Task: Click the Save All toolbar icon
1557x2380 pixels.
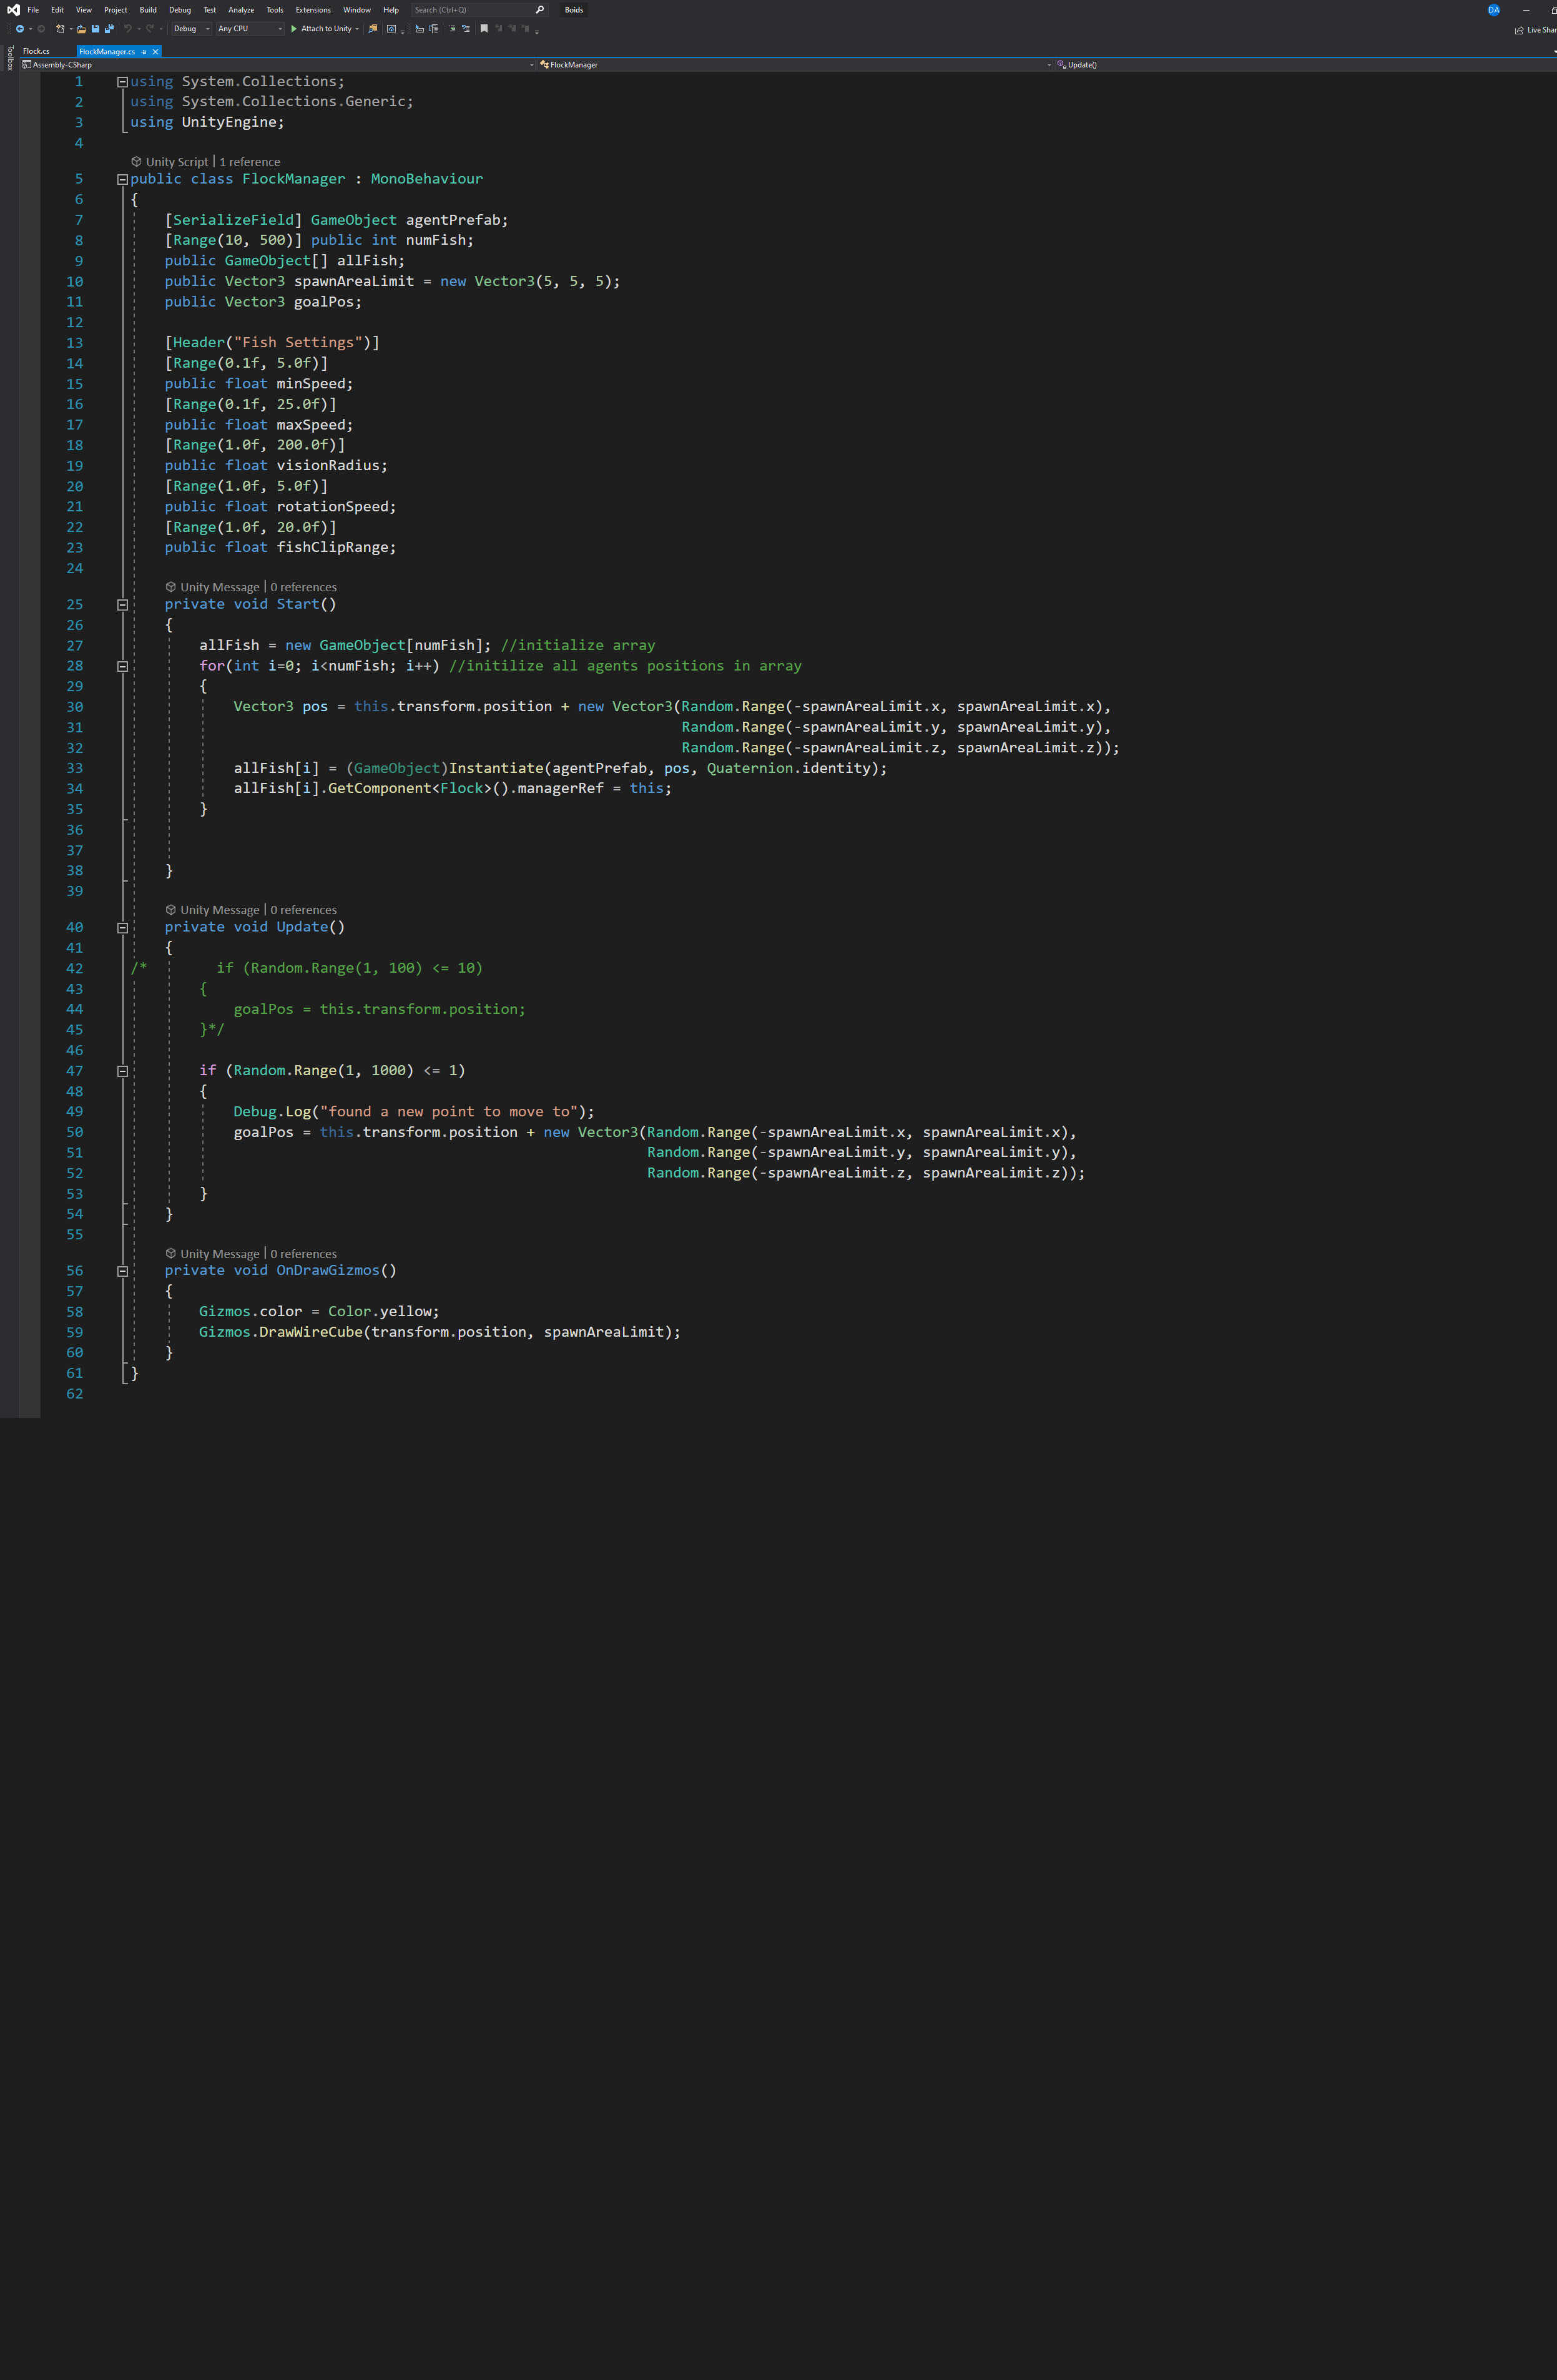Action: 109,29
